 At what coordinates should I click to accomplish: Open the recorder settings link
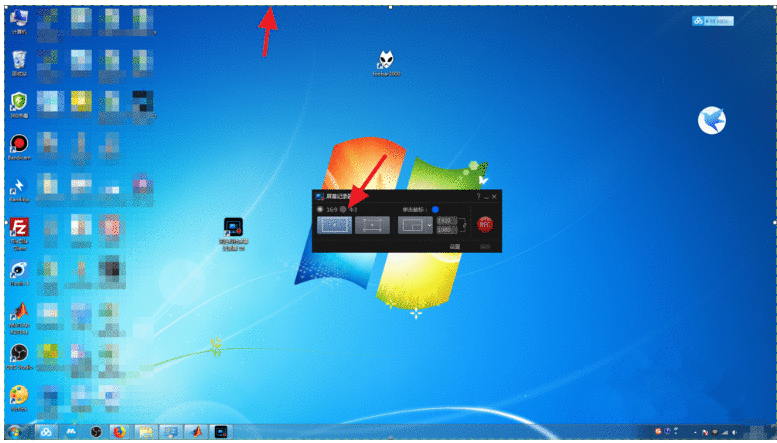(454, 246)
